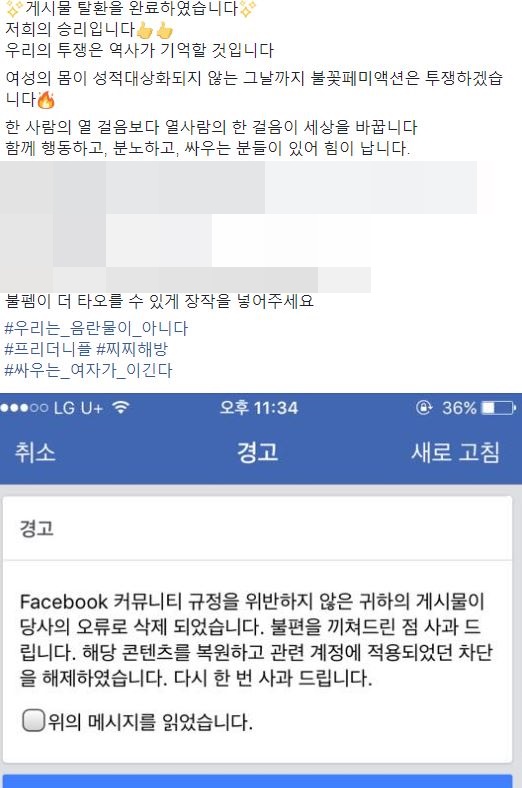Click the fire emoji after 투쟁하겠습니다
The image size is (522, 788).
(46, 100)
